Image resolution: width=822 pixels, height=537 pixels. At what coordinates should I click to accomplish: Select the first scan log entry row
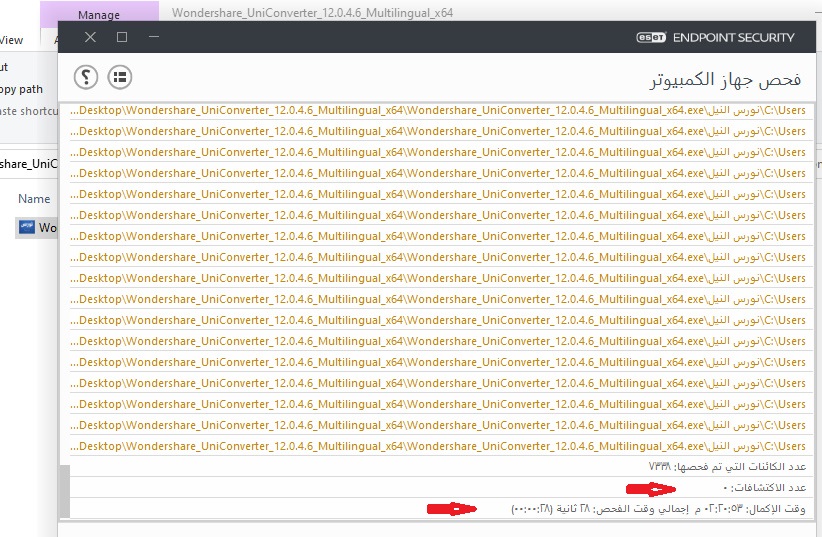tap(438, 110)
